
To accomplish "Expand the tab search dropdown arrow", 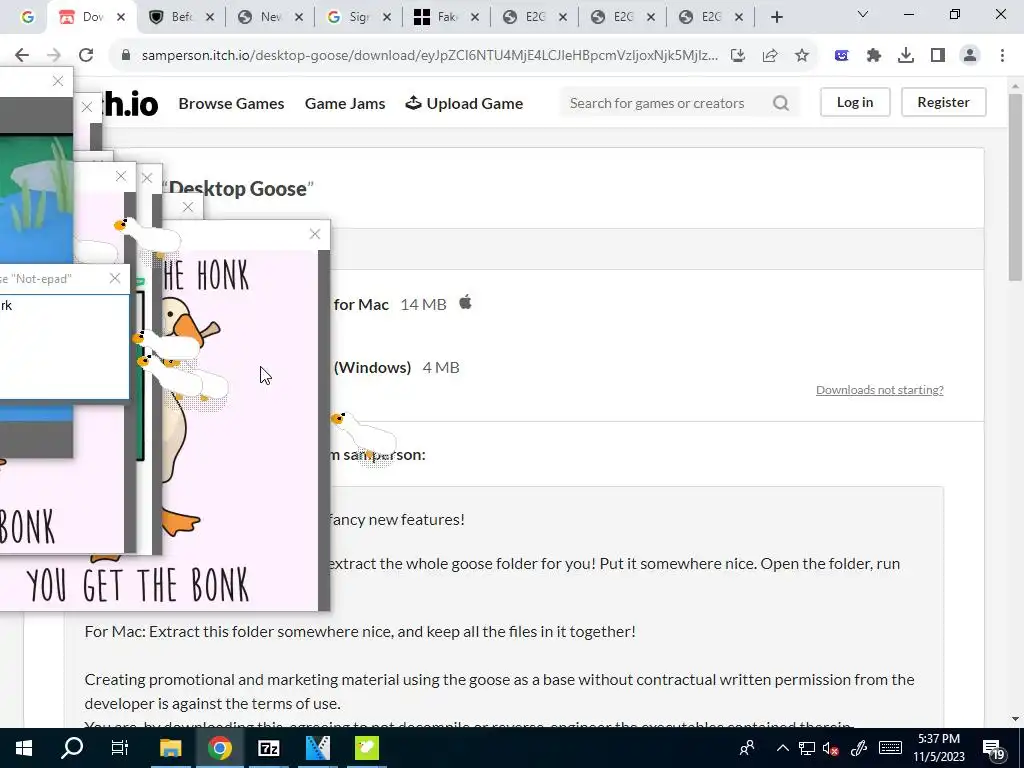I will pos(863,14).
